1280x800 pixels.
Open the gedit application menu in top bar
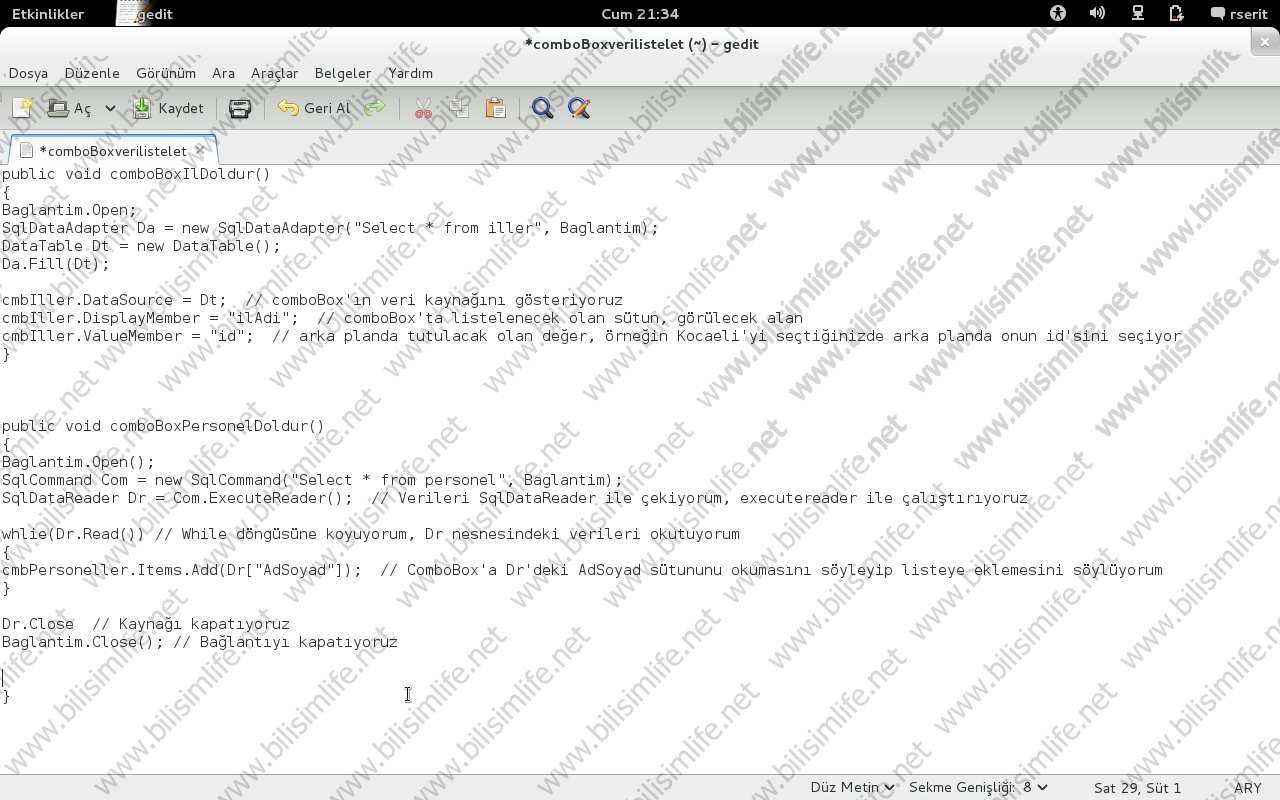click(145, 13)
